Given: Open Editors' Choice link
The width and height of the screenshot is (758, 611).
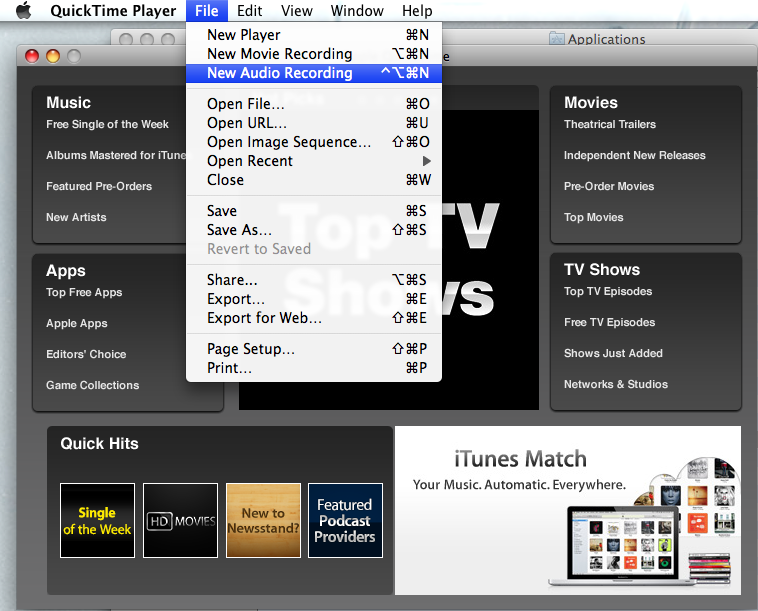Looking at the screenshot, I should click(x=86, y=354).
